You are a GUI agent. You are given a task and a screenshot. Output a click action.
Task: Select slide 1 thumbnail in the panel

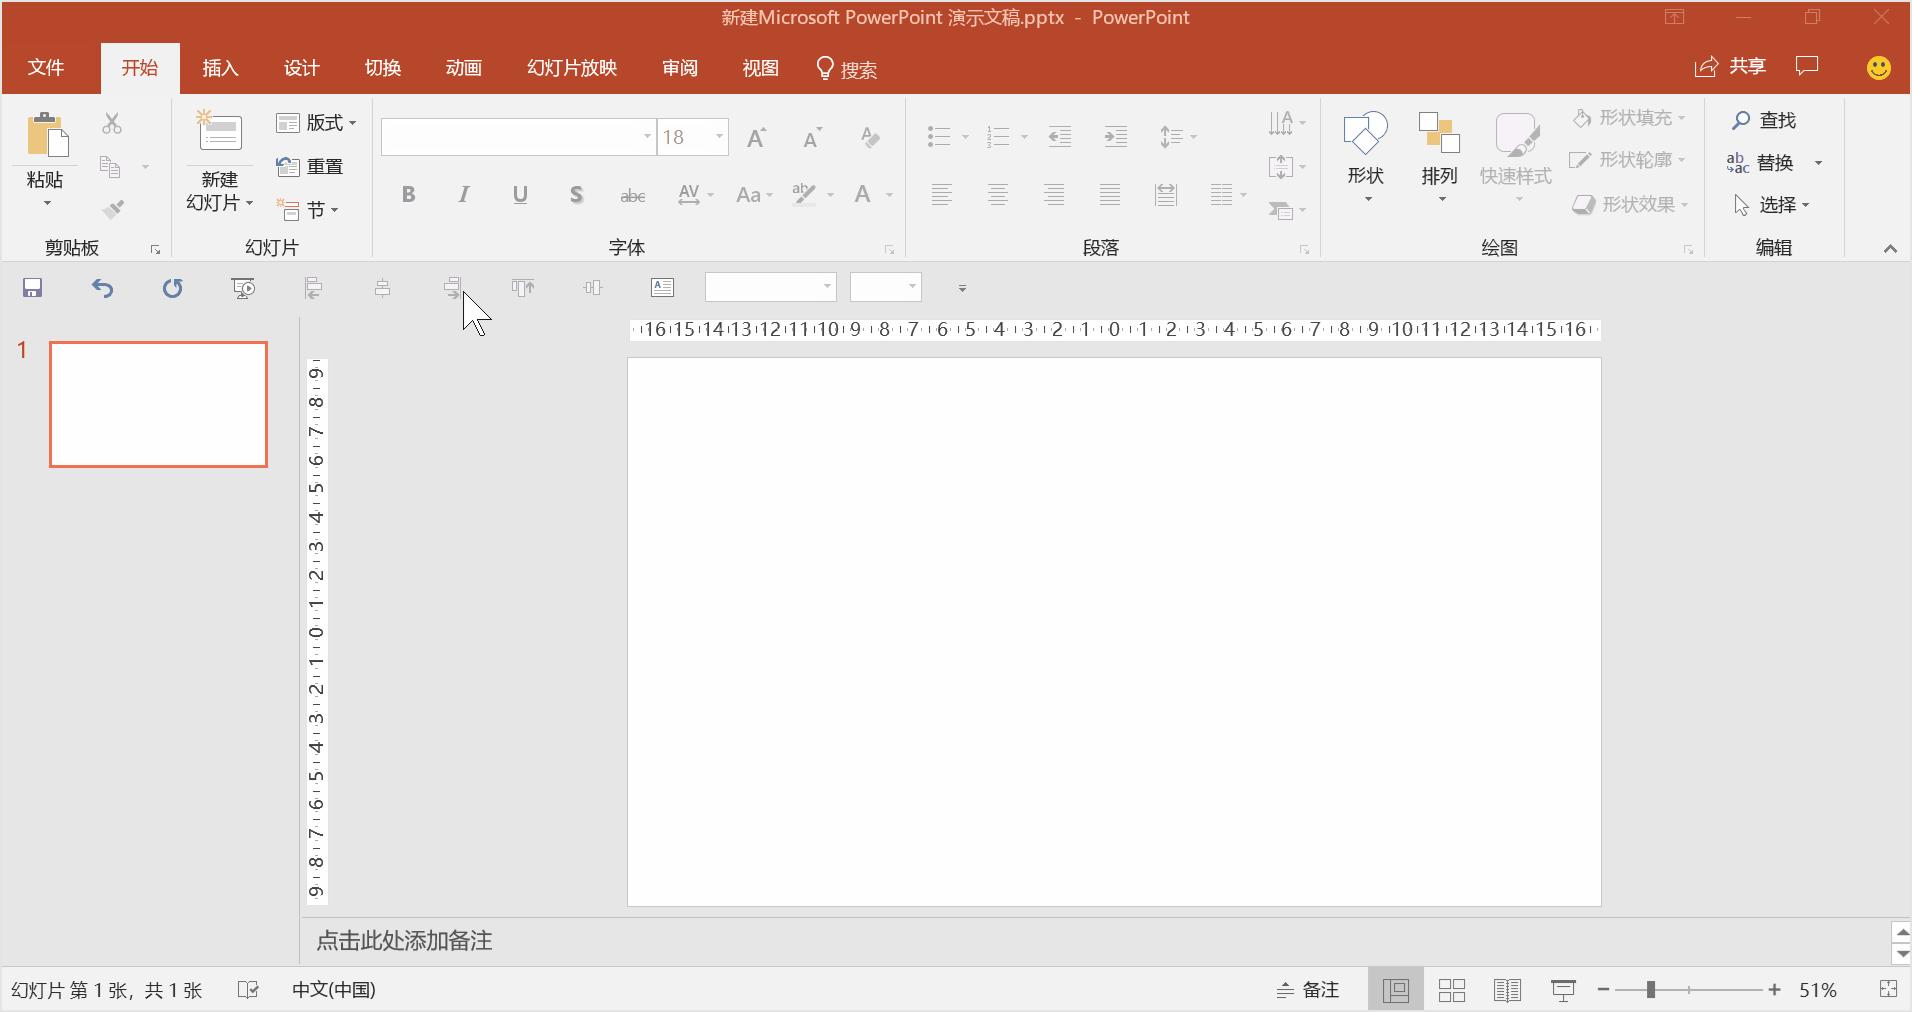(x=157, y=404)
